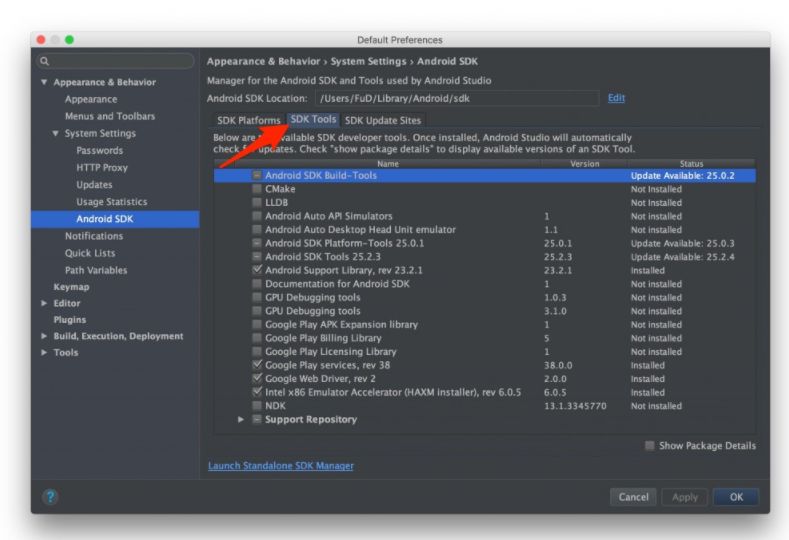
Task: Open the SDK Update Sites tab
Action: (x=382, y=120)
